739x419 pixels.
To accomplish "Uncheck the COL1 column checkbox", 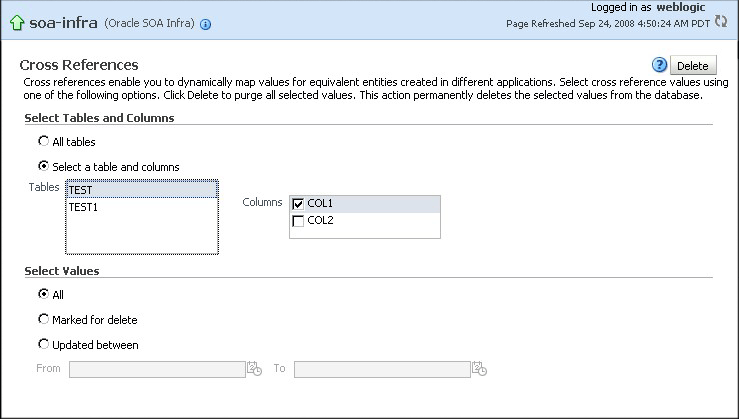I will pos(298,204).
